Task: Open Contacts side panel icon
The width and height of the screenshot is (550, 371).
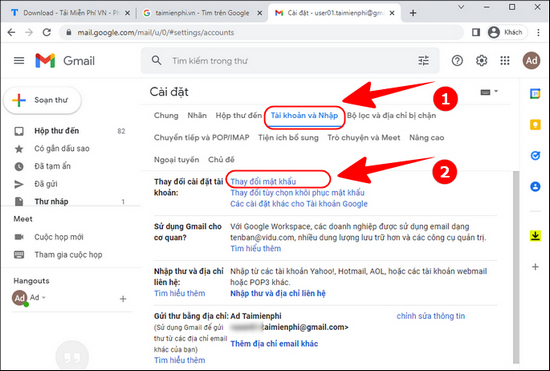Action: point(535,186)
